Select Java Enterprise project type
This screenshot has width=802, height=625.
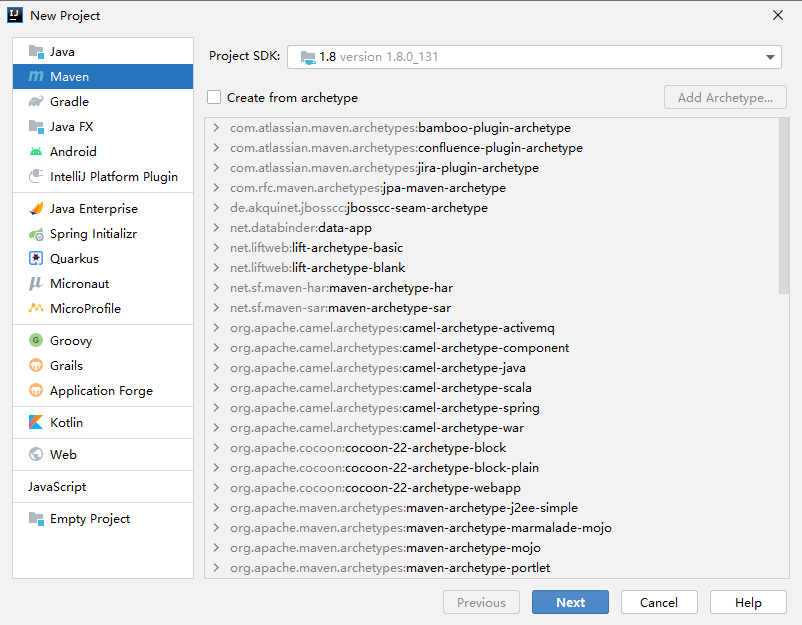pyautogui.click(x=103, y=209)
